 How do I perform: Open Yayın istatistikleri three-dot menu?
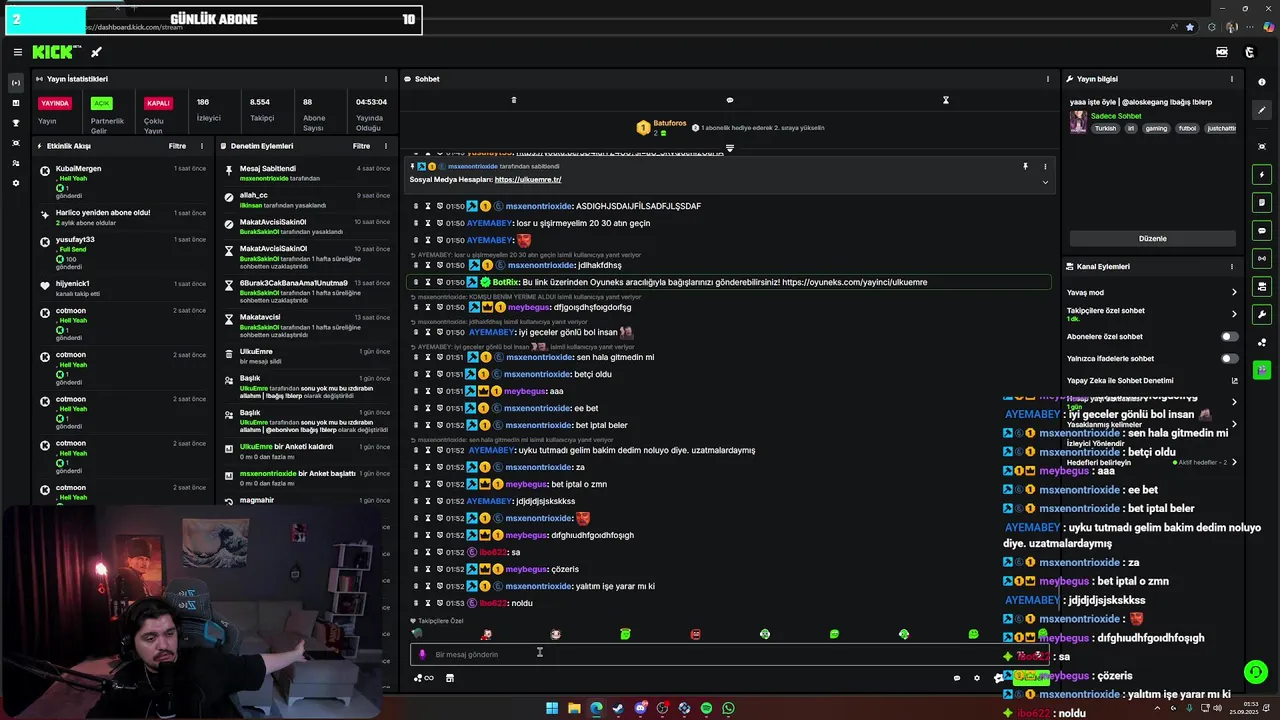386,79
